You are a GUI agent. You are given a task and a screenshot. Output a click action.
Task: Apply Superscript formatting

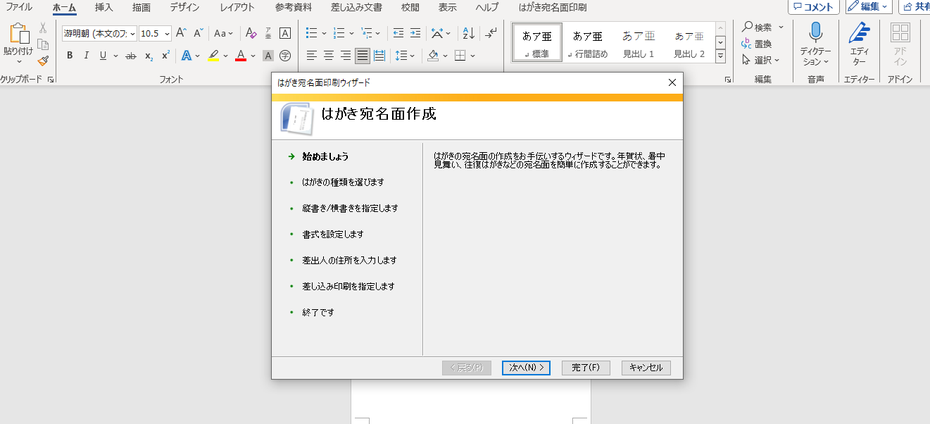point(165,56)
